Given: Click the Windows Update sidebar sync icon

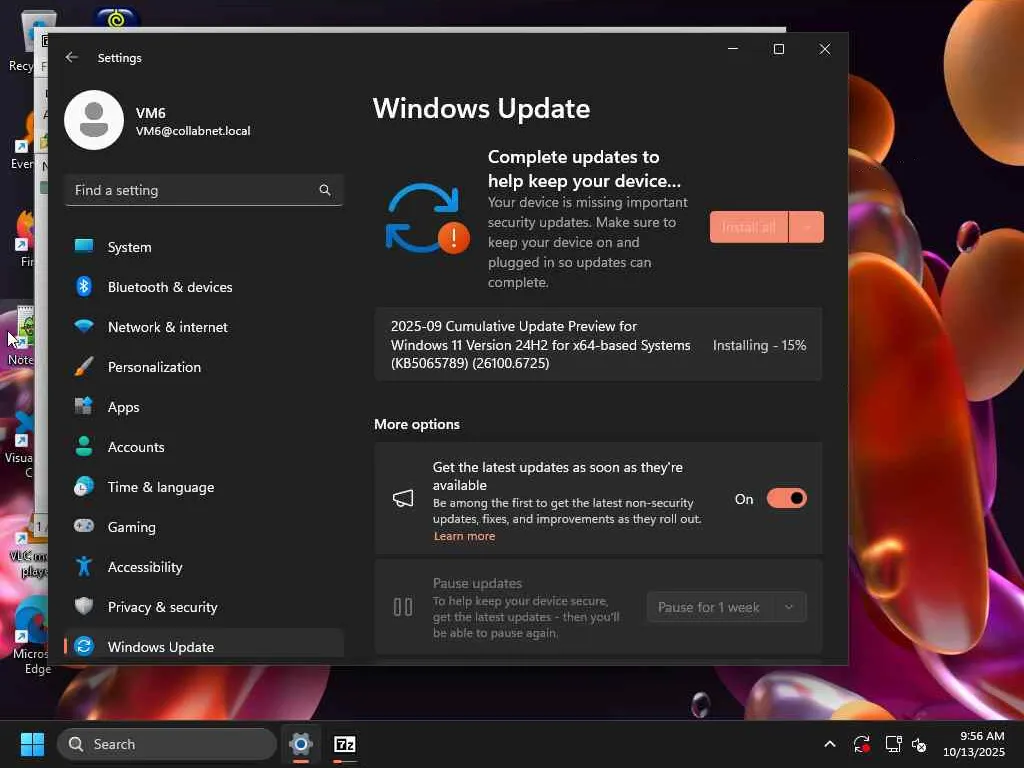Looking at the screenshot, I should pos(84,646).
